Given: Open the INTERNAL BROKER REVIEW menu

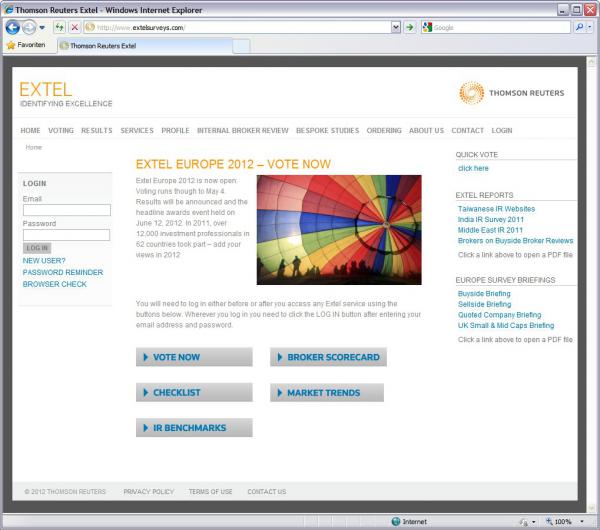Looking at the screenshot, I should (x=243, y=130).
